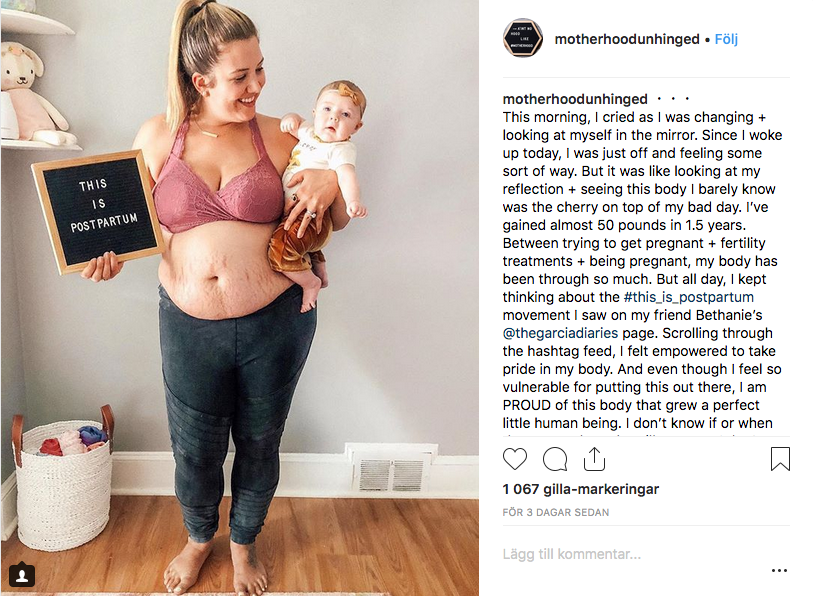Open the #this_is_postpartum hashtag
Screen dimensions: 813x596
tap(689, 297)
